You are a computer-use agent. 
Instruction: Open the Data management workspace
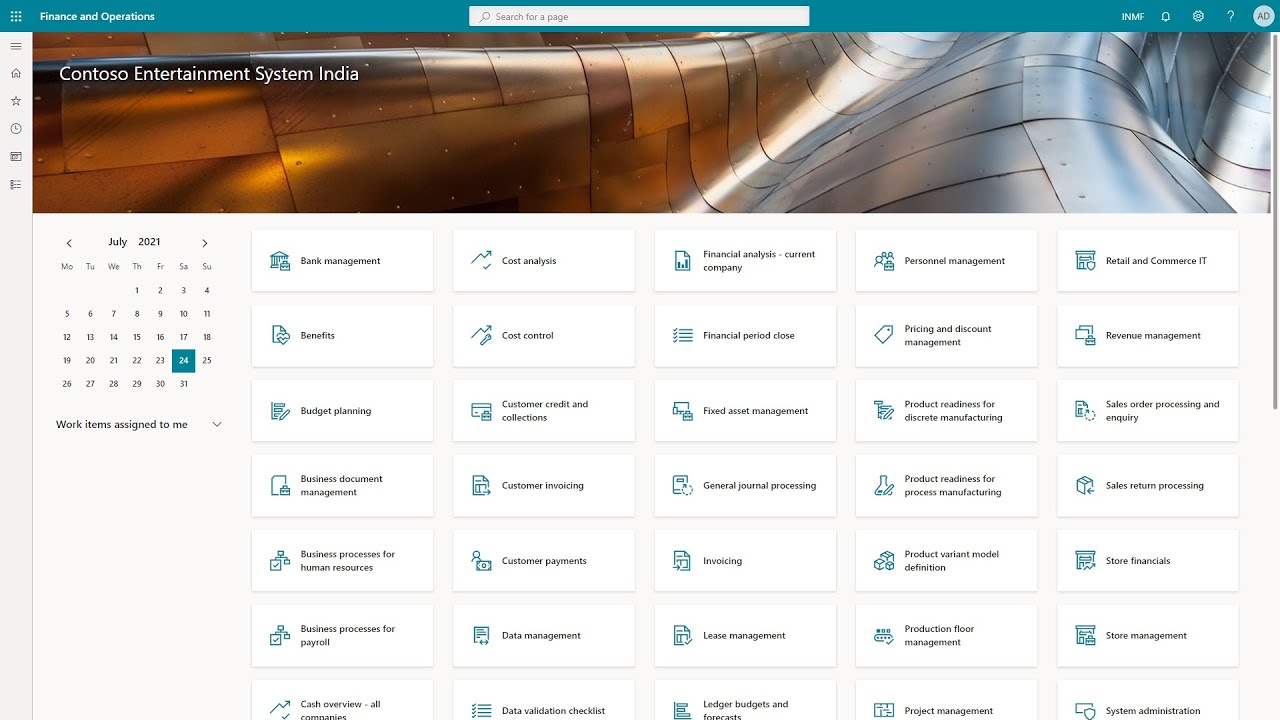pyautogui.click(x=544, y=636)
